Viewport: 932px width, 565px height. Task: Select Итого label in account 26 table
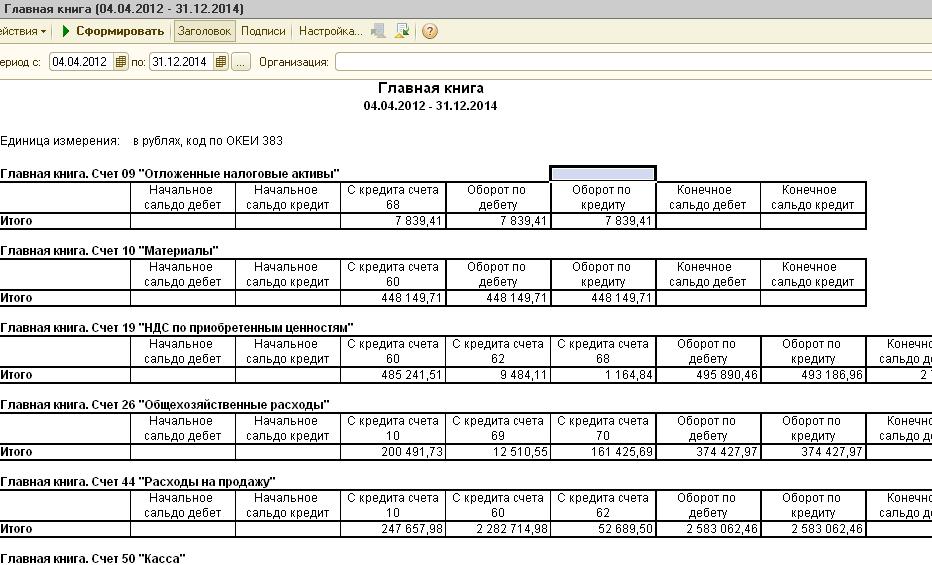(17, 452)
